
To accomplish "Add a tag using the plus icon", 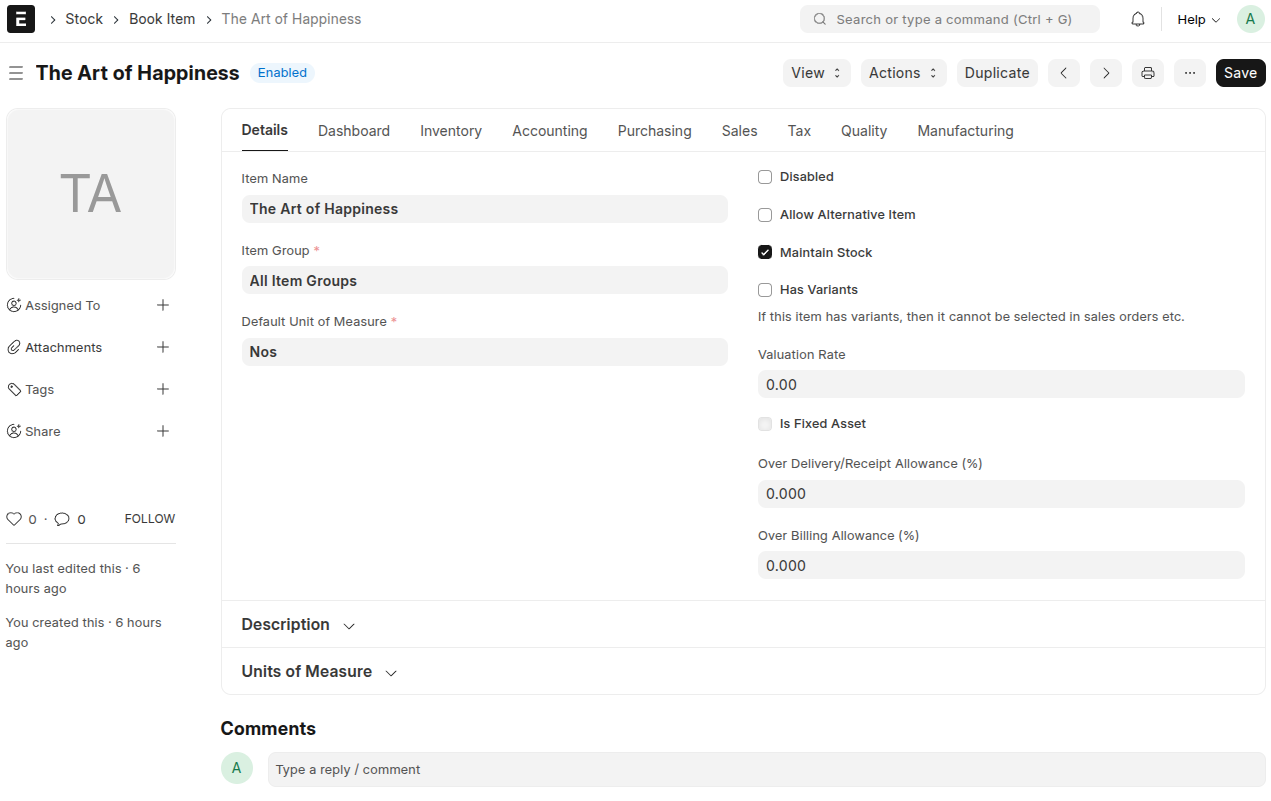I will [163, 389].
